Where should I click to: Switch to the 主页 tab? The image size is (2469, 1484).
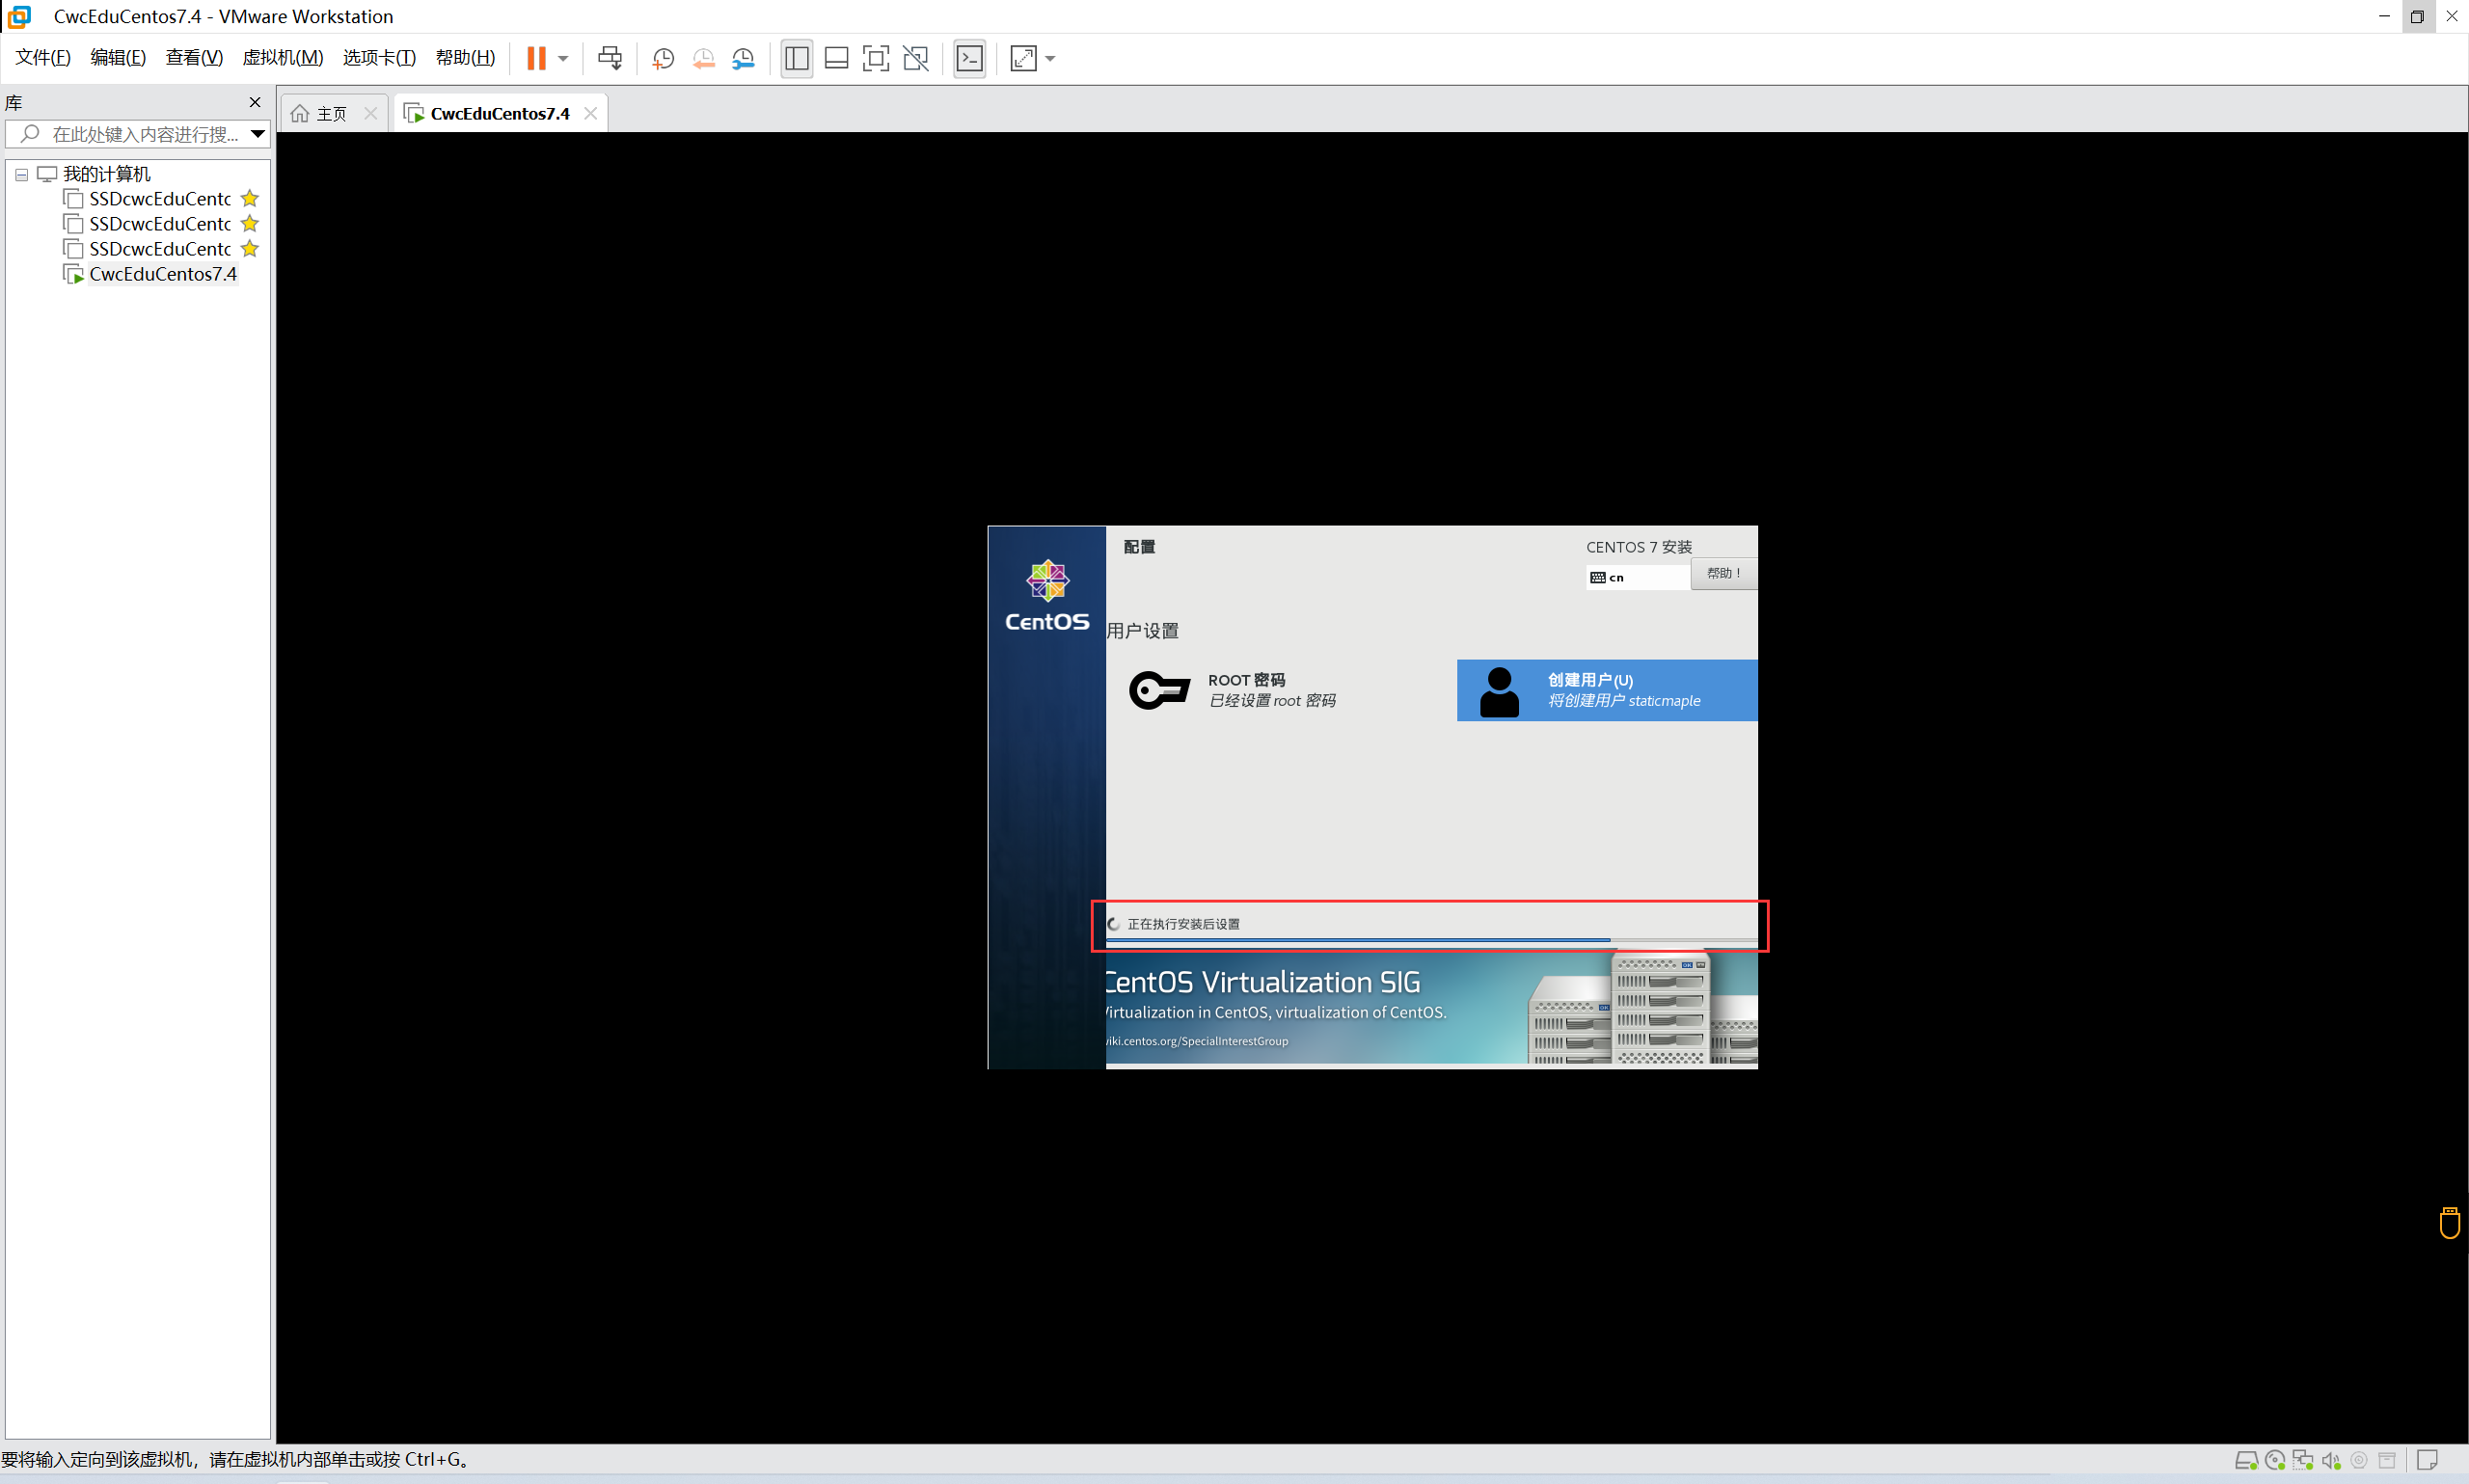pos(330,113)
